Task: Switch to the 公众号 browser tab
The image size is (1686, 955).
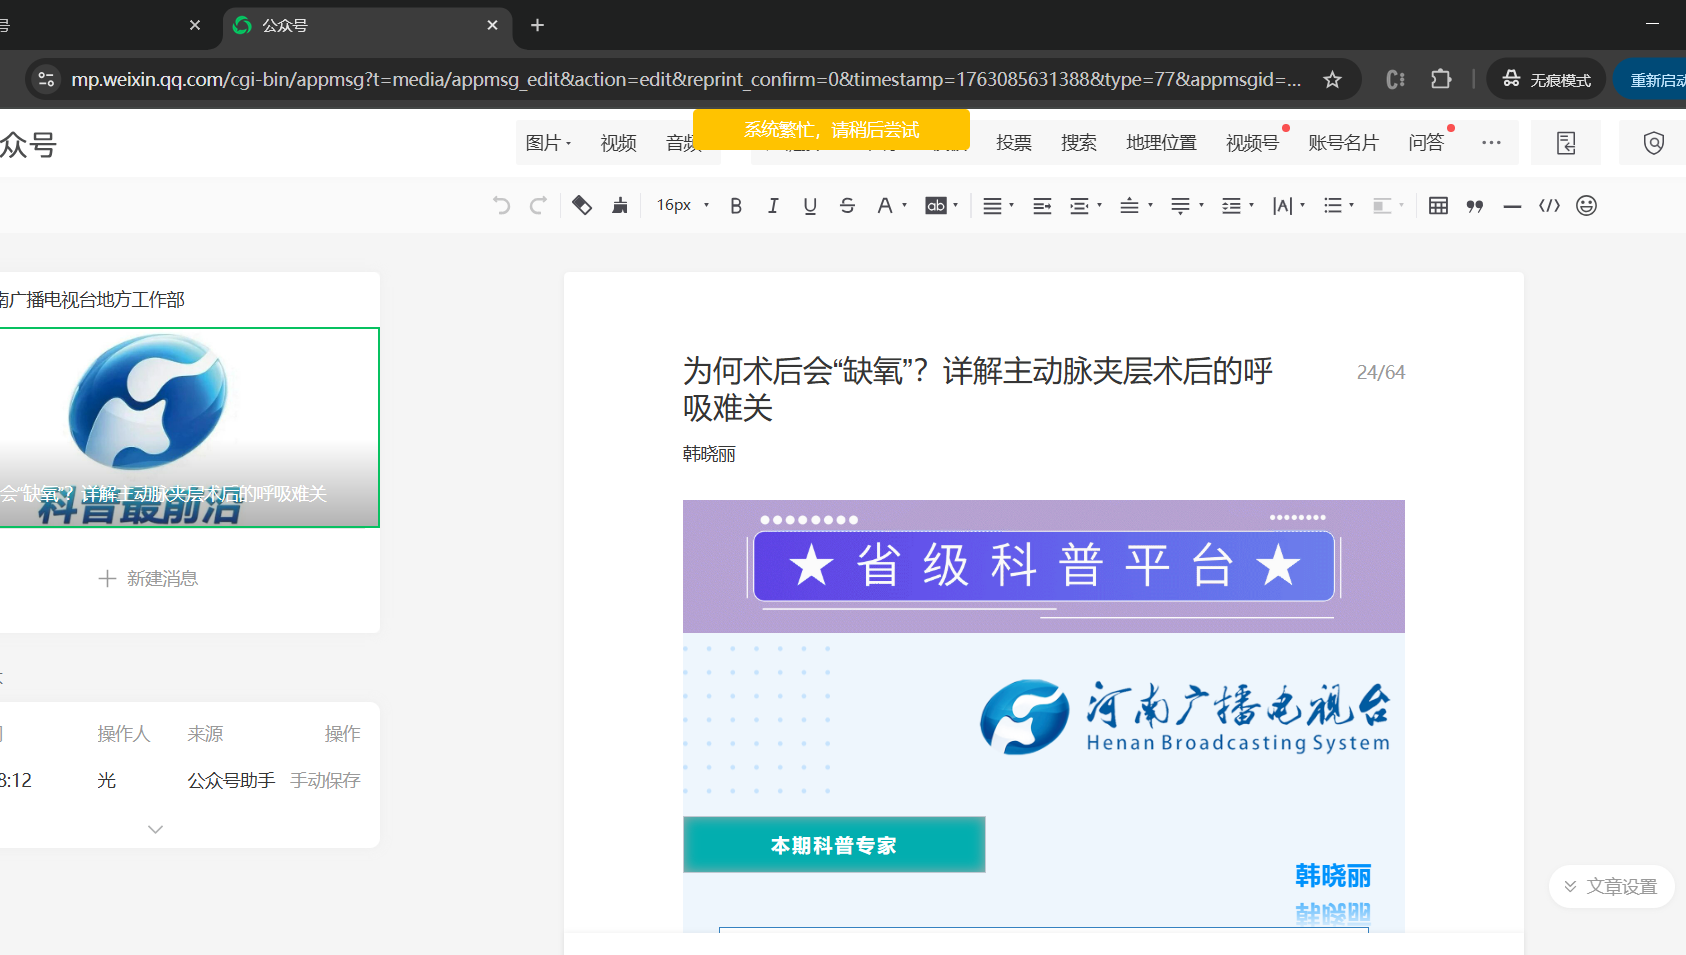Action: tap(366, 26)
